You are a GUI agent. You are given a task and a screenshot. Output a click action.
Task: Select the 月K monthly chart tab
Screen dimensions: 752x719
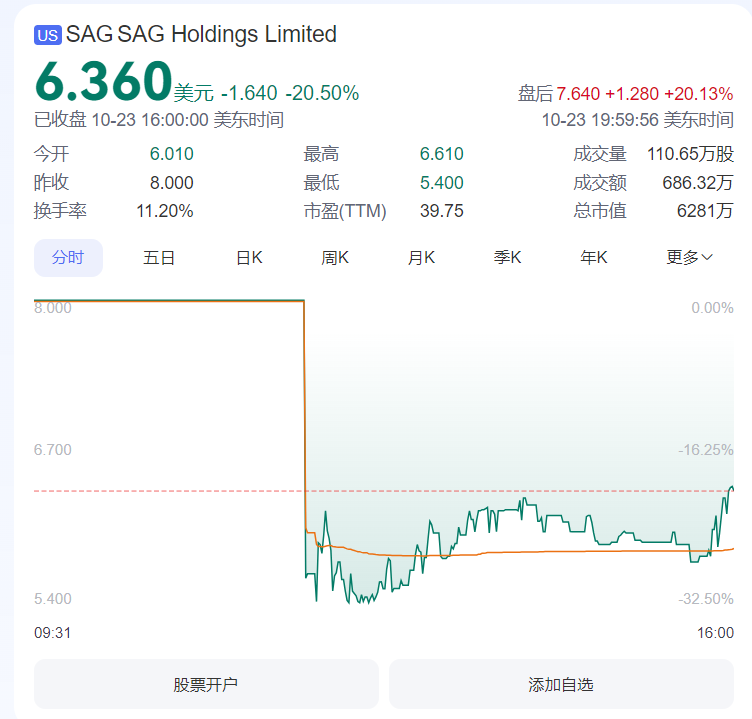pos(421,257)
